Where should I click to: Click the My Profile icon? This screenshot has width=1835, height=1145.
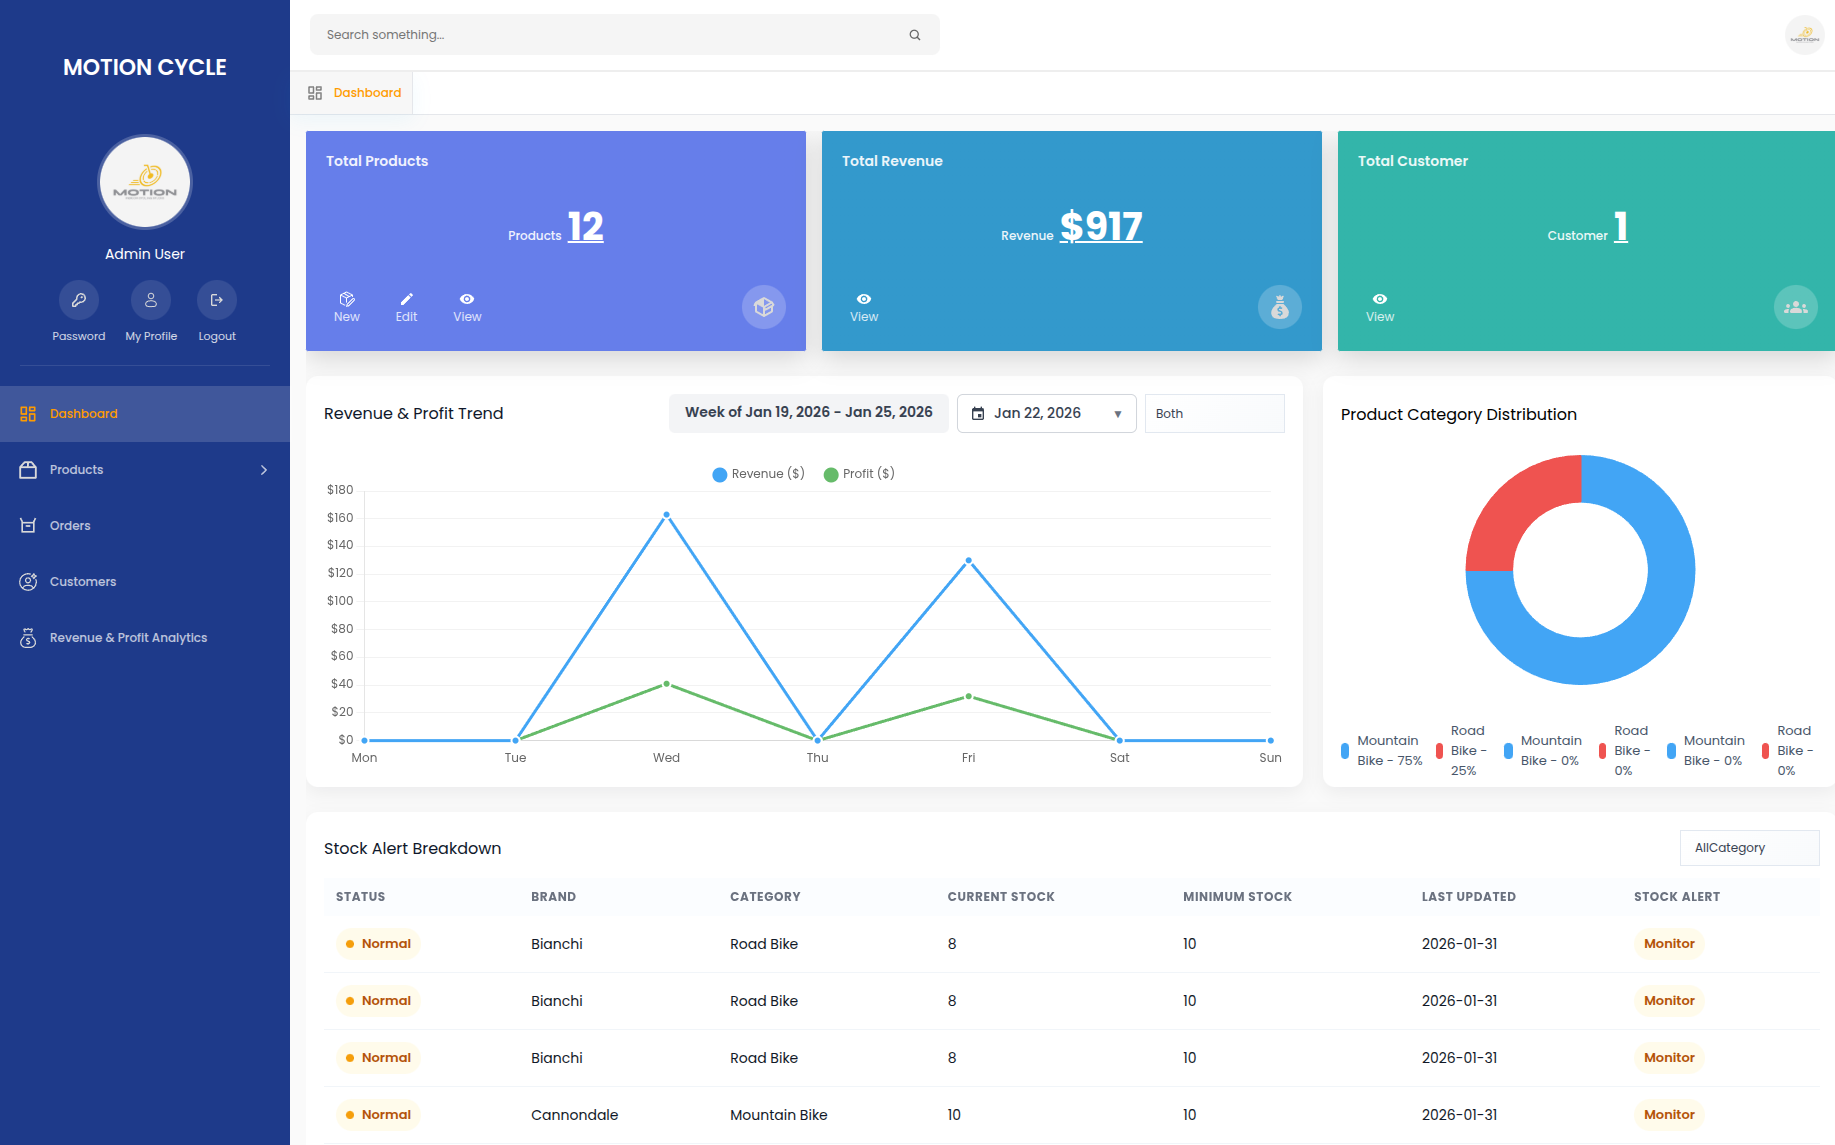tap(151, 299)
